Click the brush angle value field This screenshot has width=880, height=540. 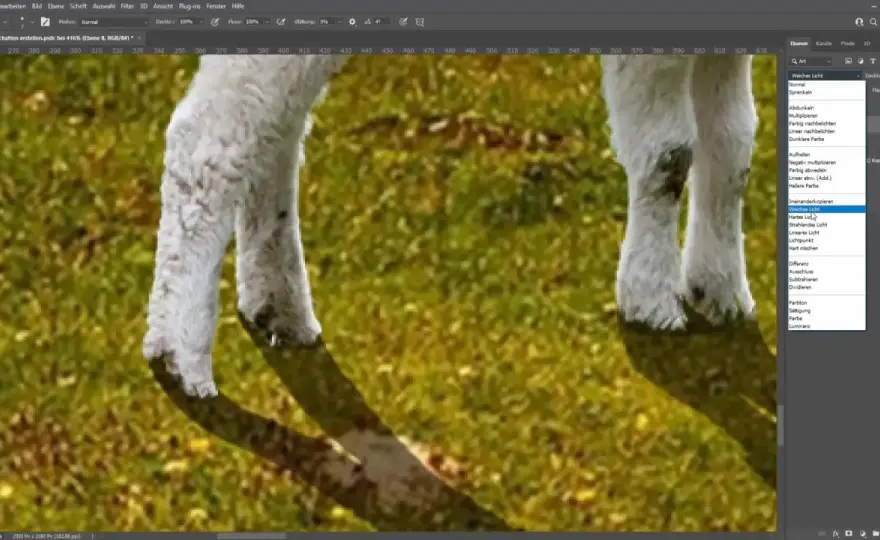coord(380,22)
